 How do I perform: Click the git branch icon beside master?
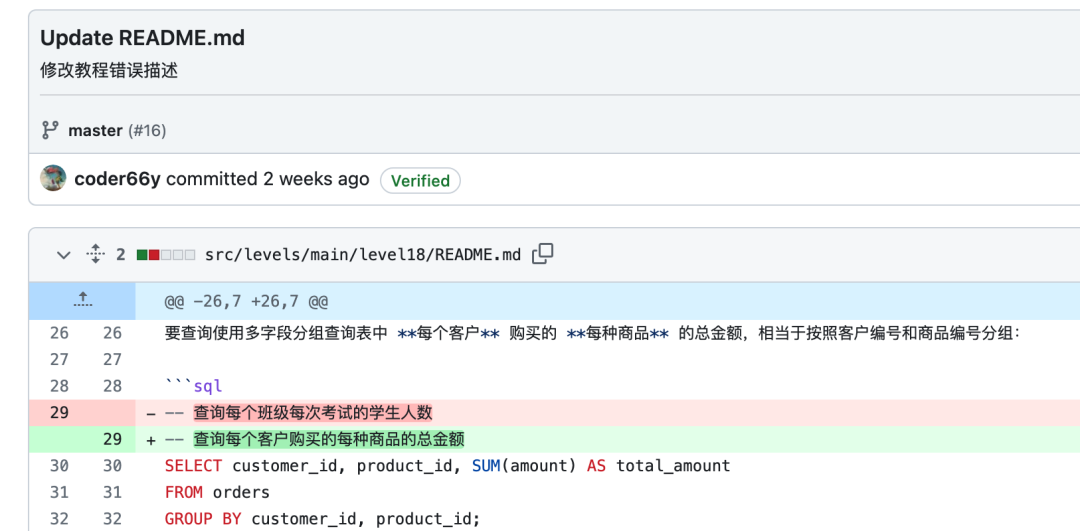(x=50, y=130)
